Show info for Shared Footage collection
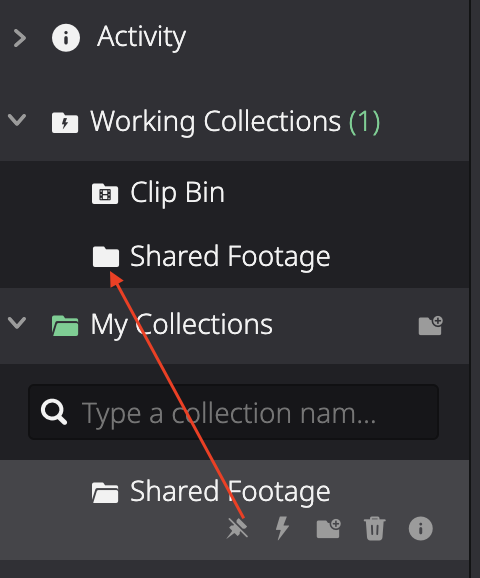The image size is (480, 578). point(421,528)
